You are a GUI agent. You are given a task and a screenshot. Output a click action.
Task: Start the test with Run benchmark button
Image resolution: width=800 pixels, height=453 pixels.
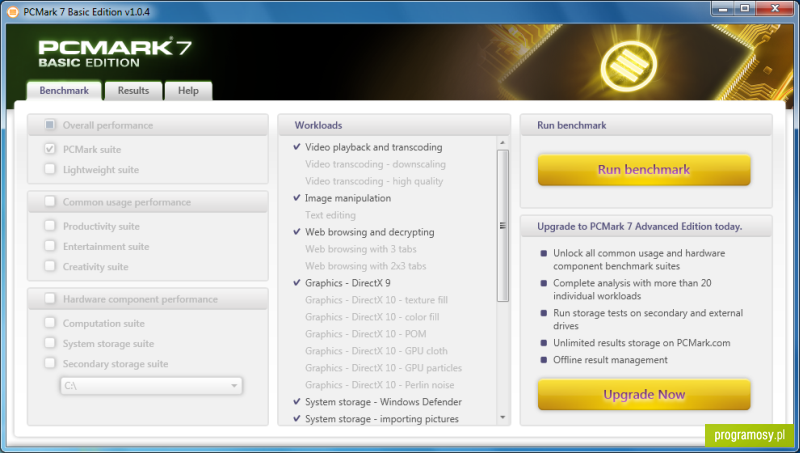coord(644,170)
